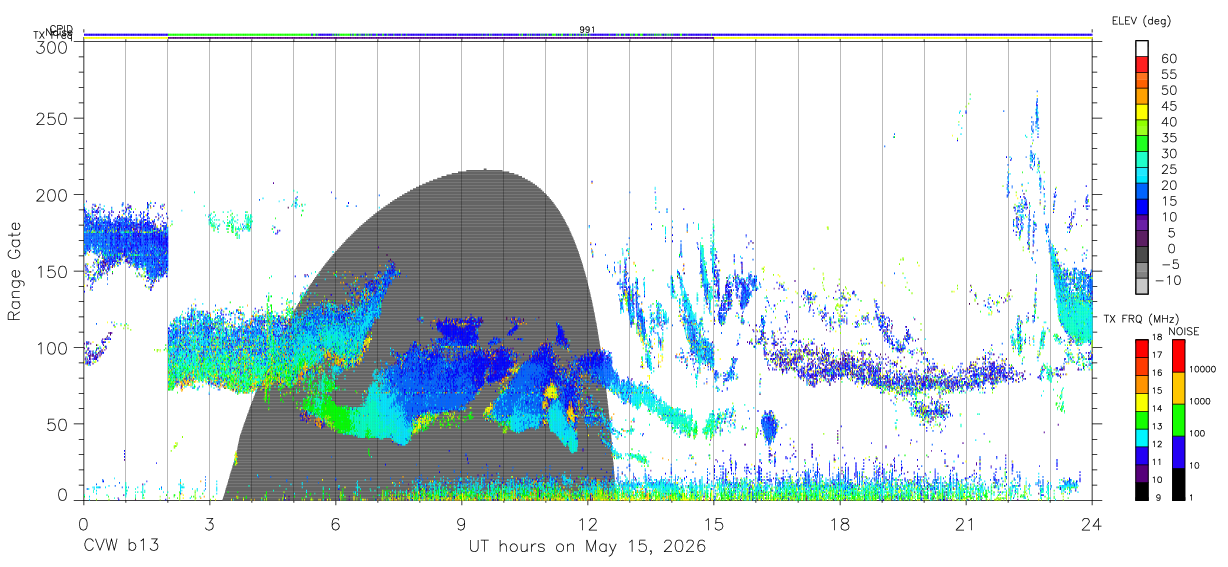1228x567 pixels.
Task: Click the "18" tick on the UT hours axis
Action: tap(840, 523)
